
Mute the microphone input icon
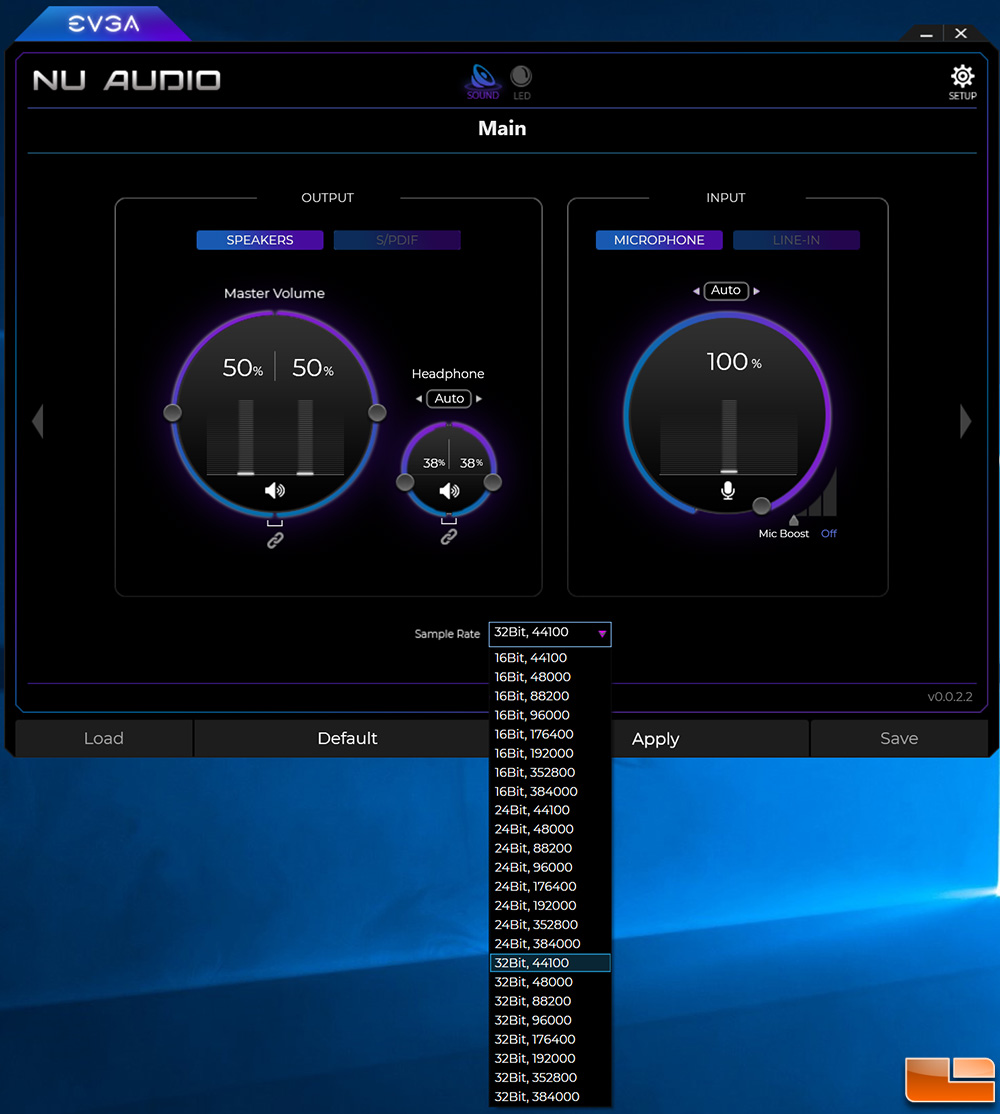click(728, 490)
